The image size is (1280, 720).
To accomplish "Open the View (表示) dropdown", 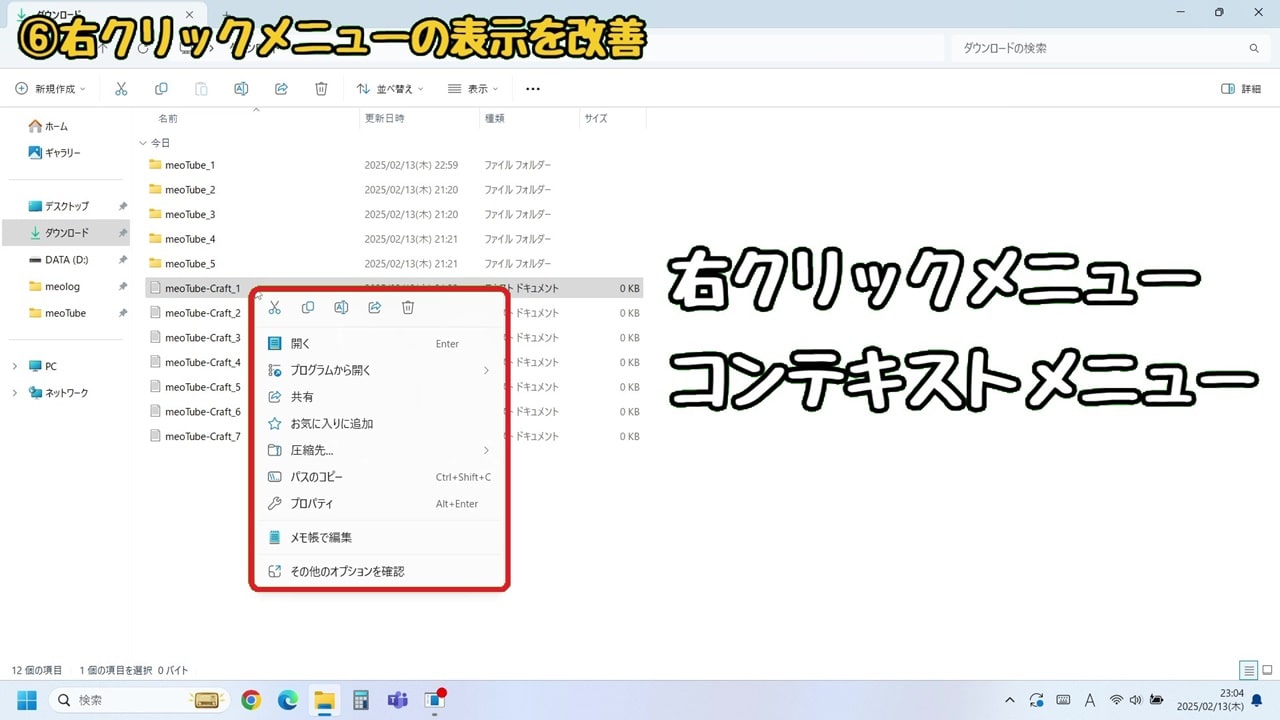I will 473,89.
